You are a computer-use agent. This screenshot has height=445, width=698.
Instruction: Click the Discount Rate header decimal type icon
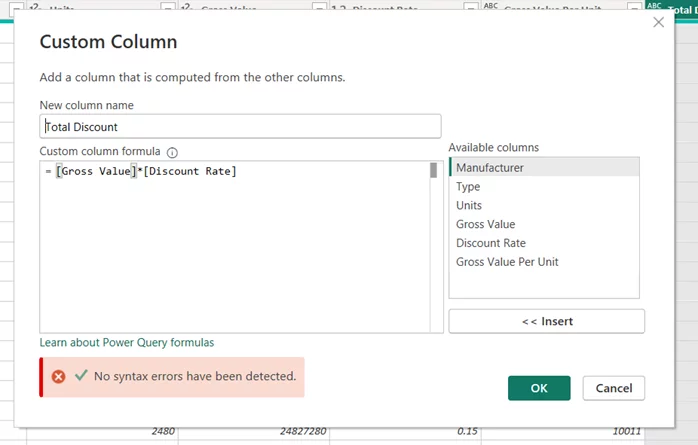[336, 7]
